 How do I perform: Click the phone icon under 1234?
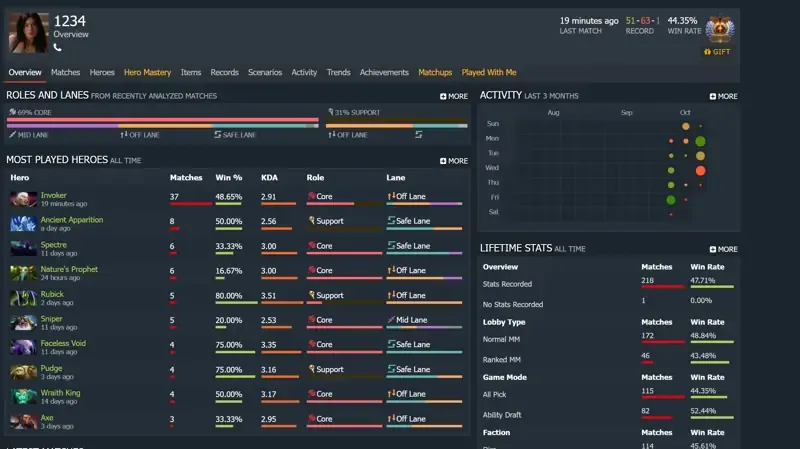coord(58,47)
